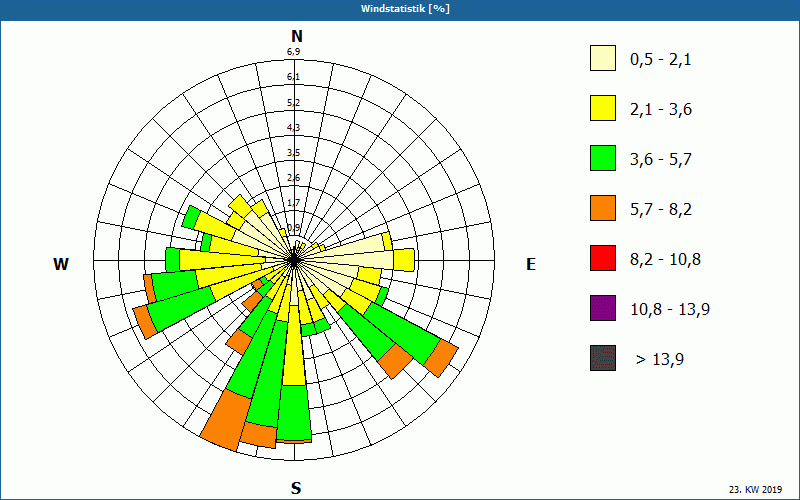Click the '0,5 - 2,1' legend label
The width and height of the screenshot is (800, 500).
pos(661,60)
